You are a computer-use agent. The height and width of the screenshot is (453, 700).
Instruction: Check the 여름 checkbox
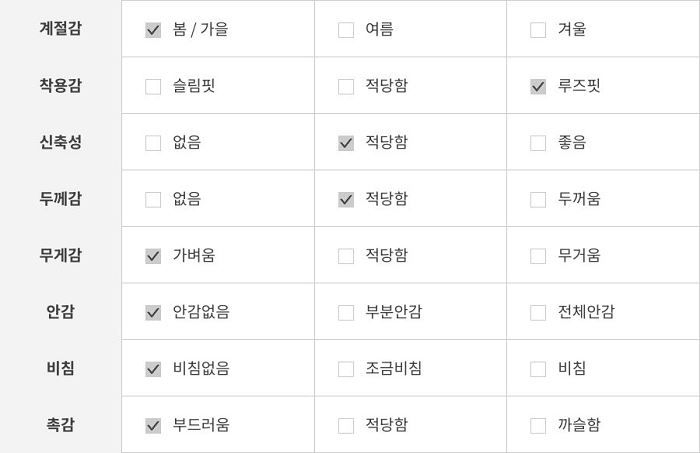(x=346, y=30)
